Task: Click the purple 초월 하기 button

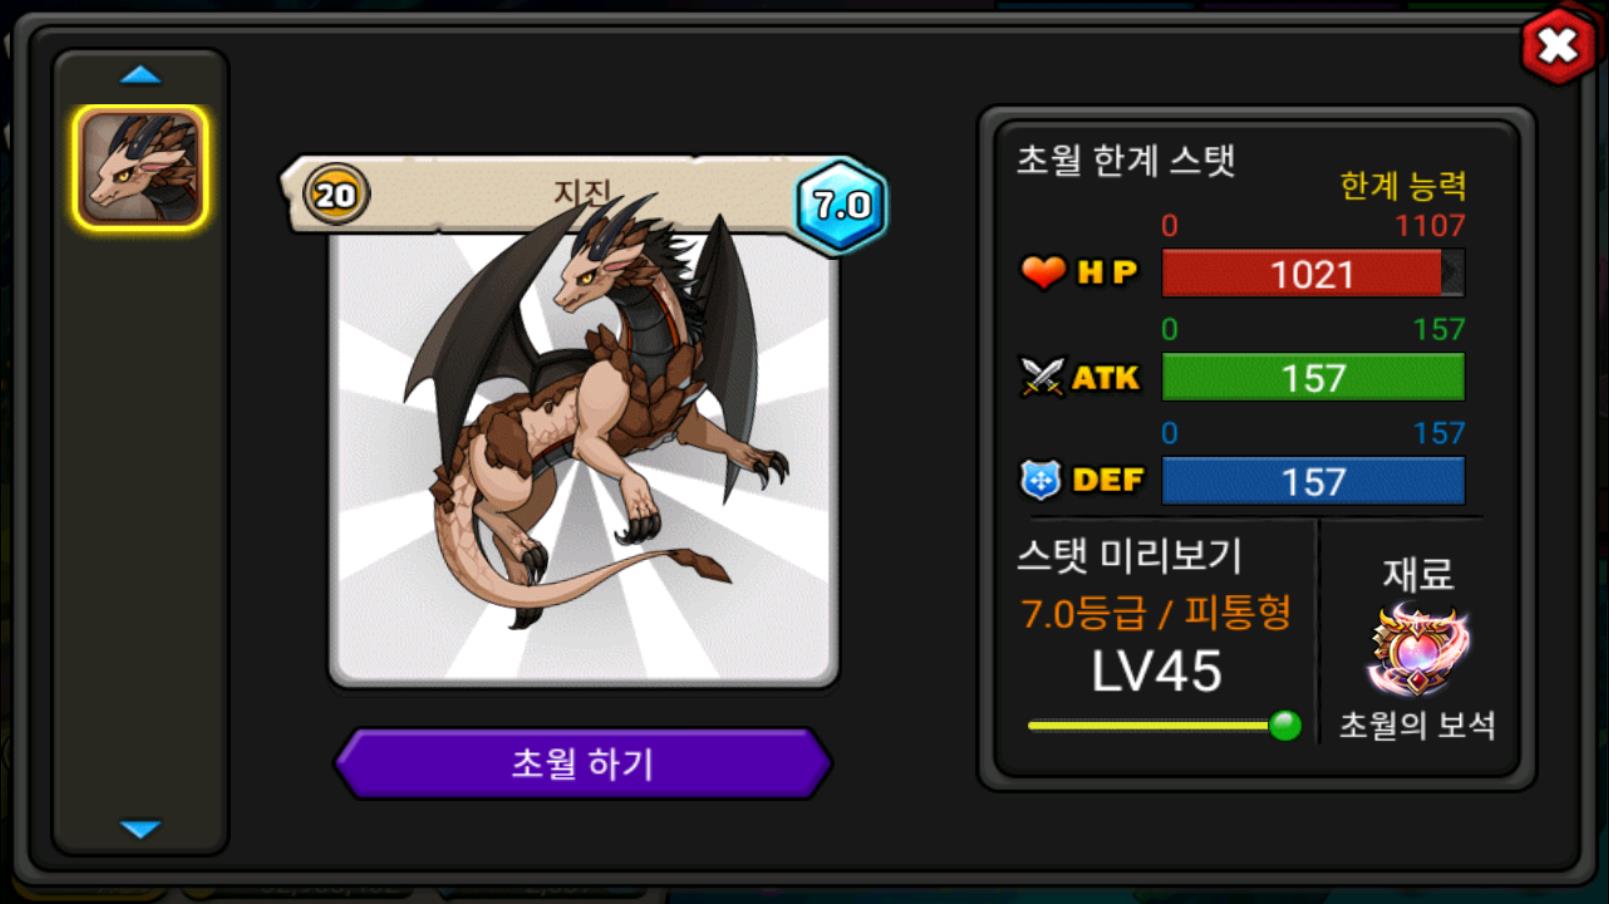Action: (x=583, y=763)
